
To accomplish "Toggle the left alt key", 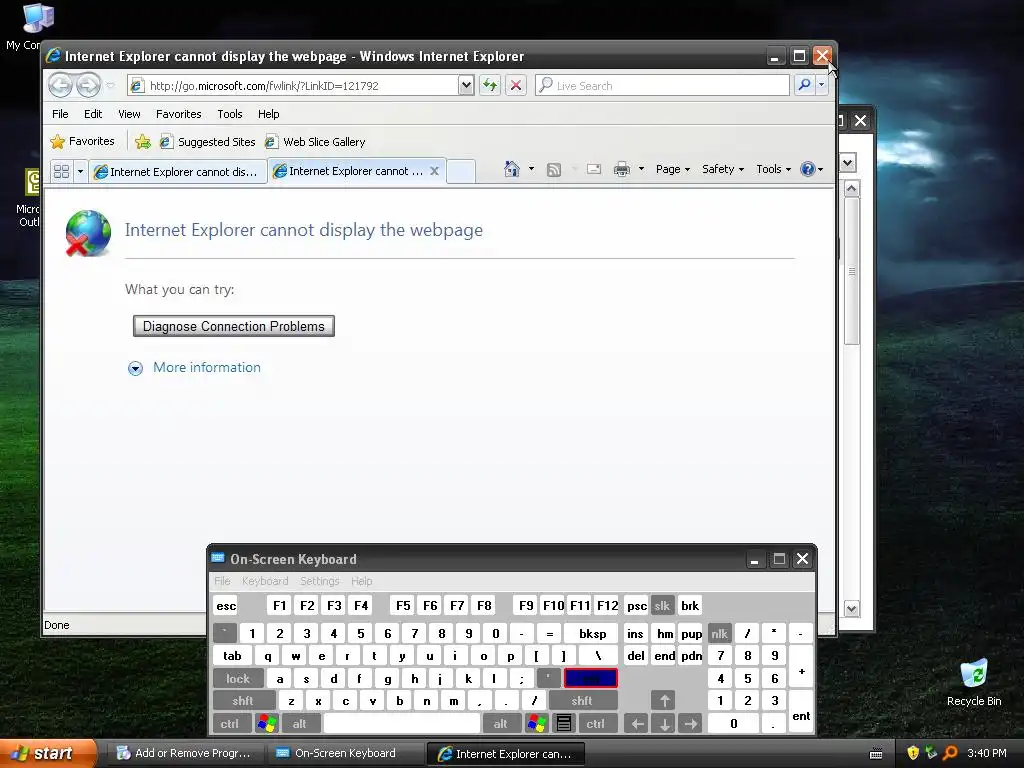I will pos(300,724).
